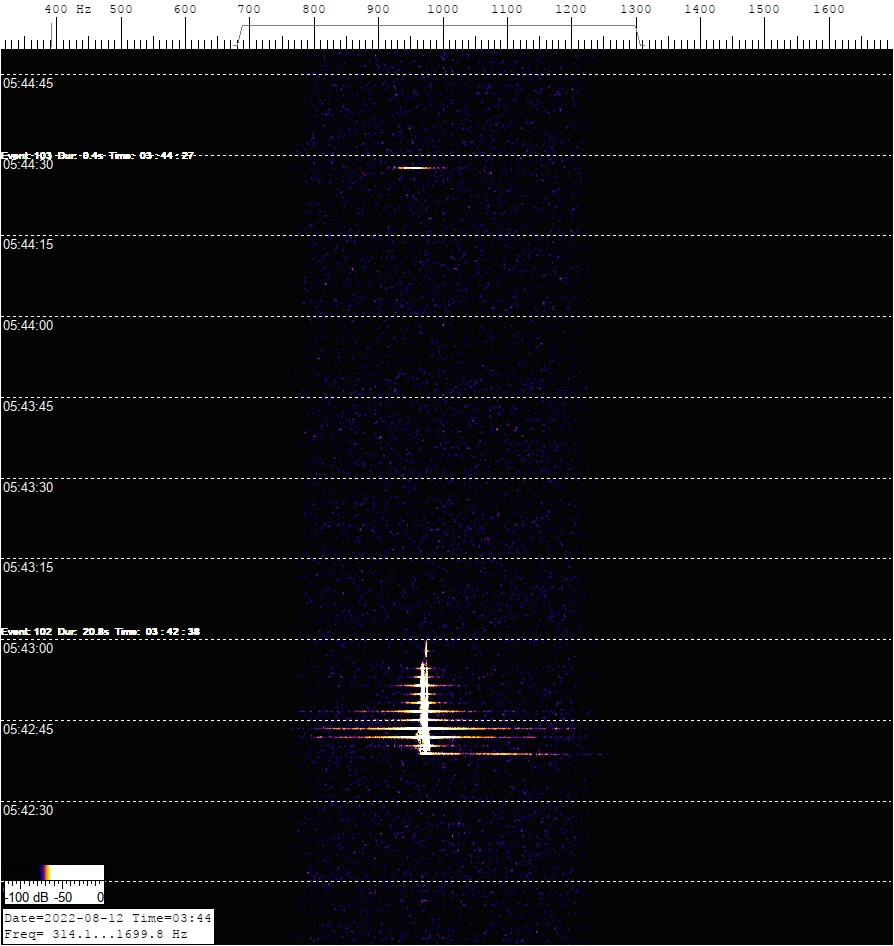The height and width of the screenshot is (946, 894).
Task: Click the color gradient amplitude scale bar
Action: coord(54,872)
